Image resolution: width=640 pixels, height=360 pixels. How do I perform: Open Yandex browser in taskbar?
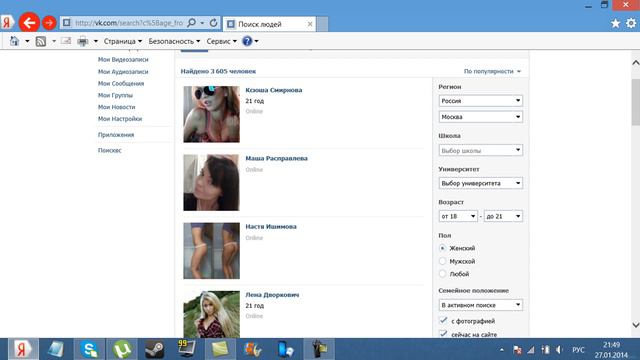[x=23, y=349]
